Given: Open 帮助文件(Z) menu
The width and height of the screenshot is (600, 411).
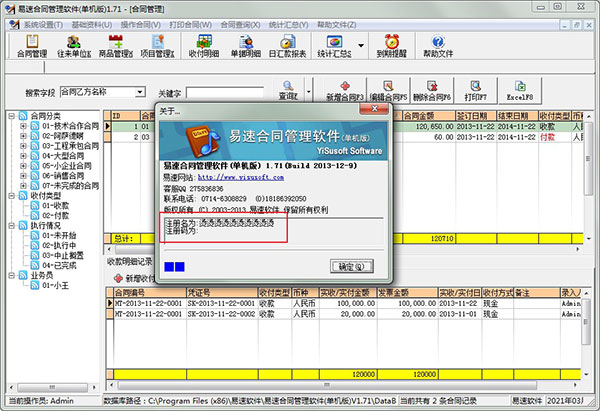Looking at the screenshot, I should pos(337,25).
